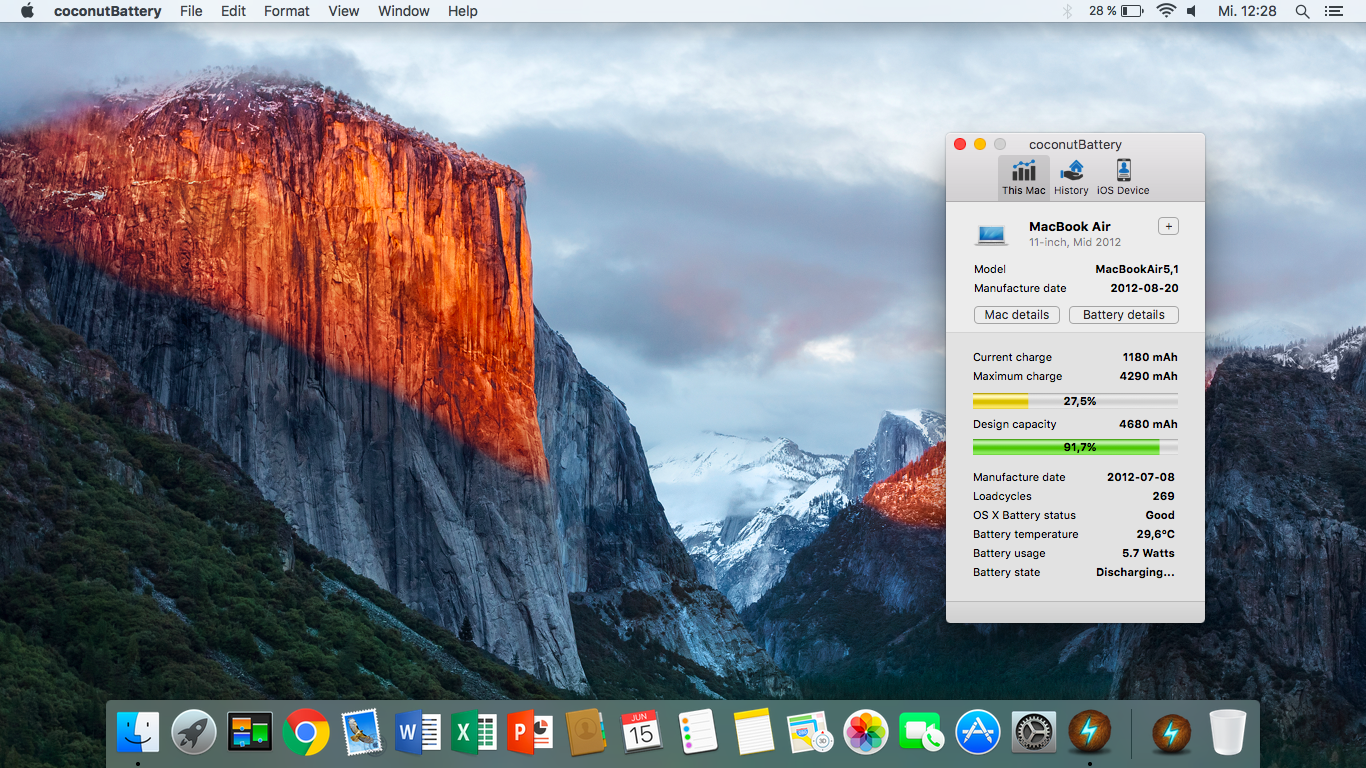Click the Discharging... battery state
1366x768 pixels.
[x=1135, y=572]
